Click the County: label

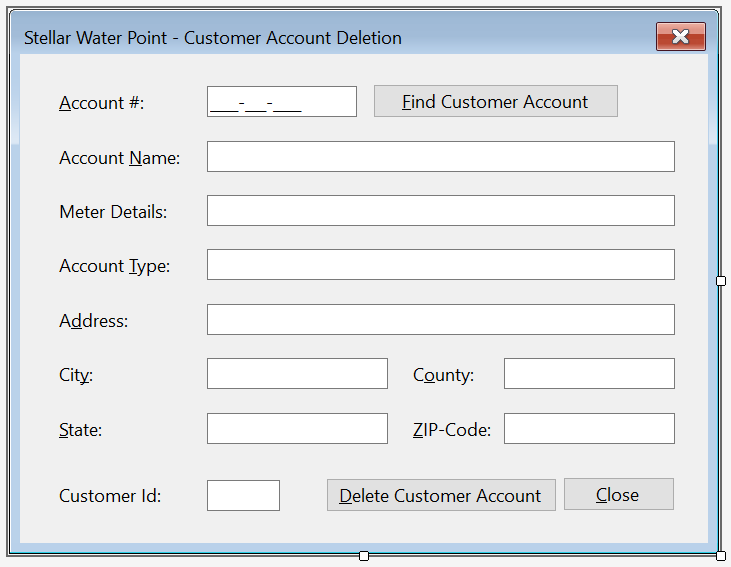pyautogui.click(x=443, y=375)
